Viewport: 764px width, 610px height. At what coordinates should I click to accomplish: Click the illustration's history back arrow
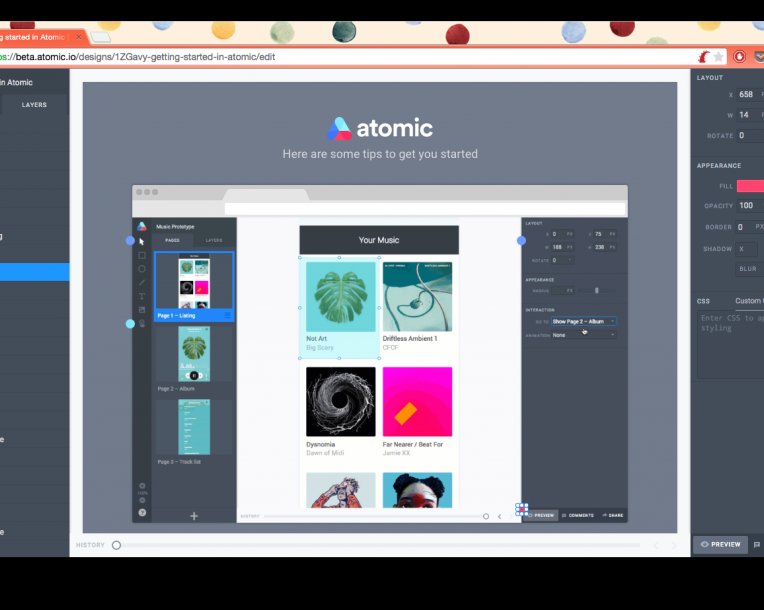[x=499, y=516]
